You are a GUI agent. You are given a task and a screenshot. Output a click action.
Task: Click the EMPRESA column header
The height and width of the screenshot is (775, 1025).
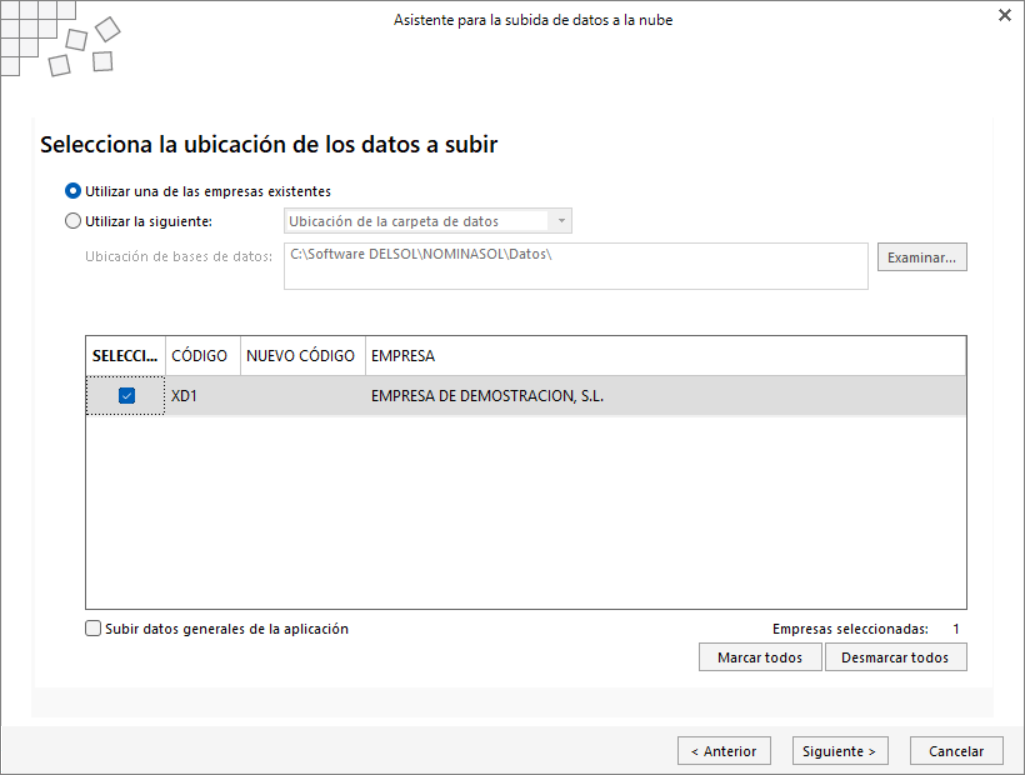click(x=665, y=356)
